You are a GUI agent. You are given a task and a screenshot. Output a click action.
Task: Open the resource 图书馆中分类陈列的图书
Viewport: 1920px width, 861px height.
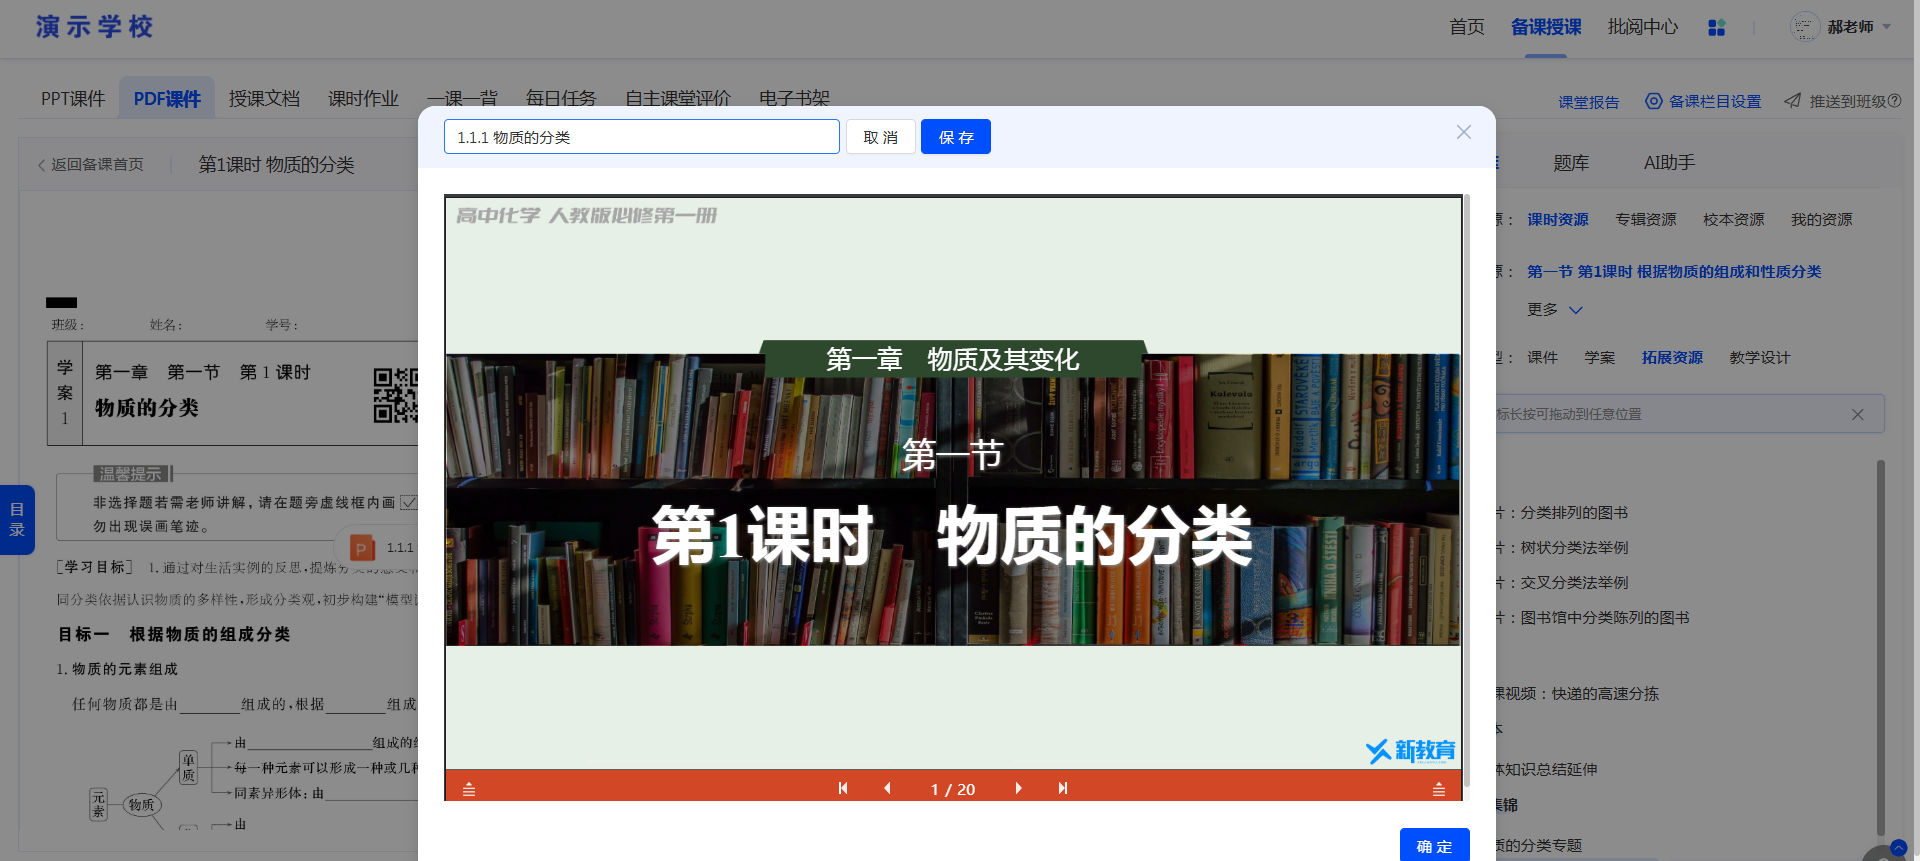tap(1605, 617)
